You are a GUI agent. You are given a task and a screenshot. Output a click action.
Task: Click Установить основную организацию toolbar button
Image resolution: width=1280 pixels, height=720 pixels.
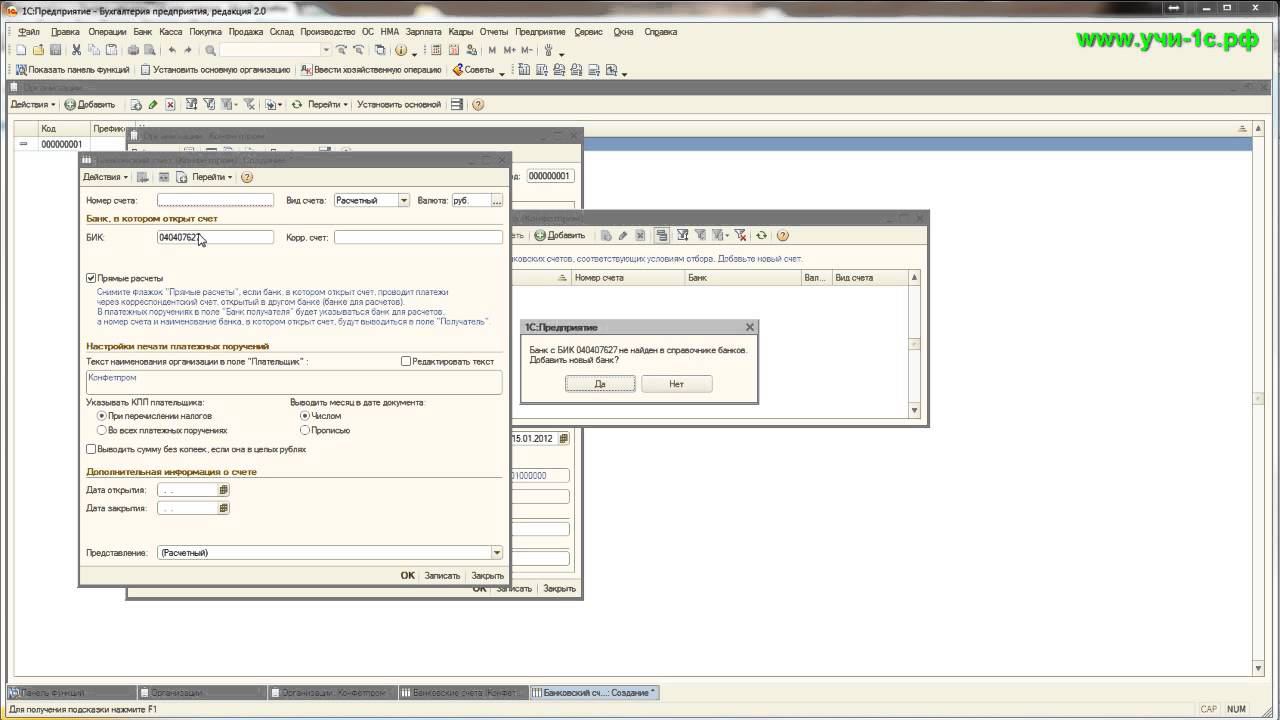215,70
